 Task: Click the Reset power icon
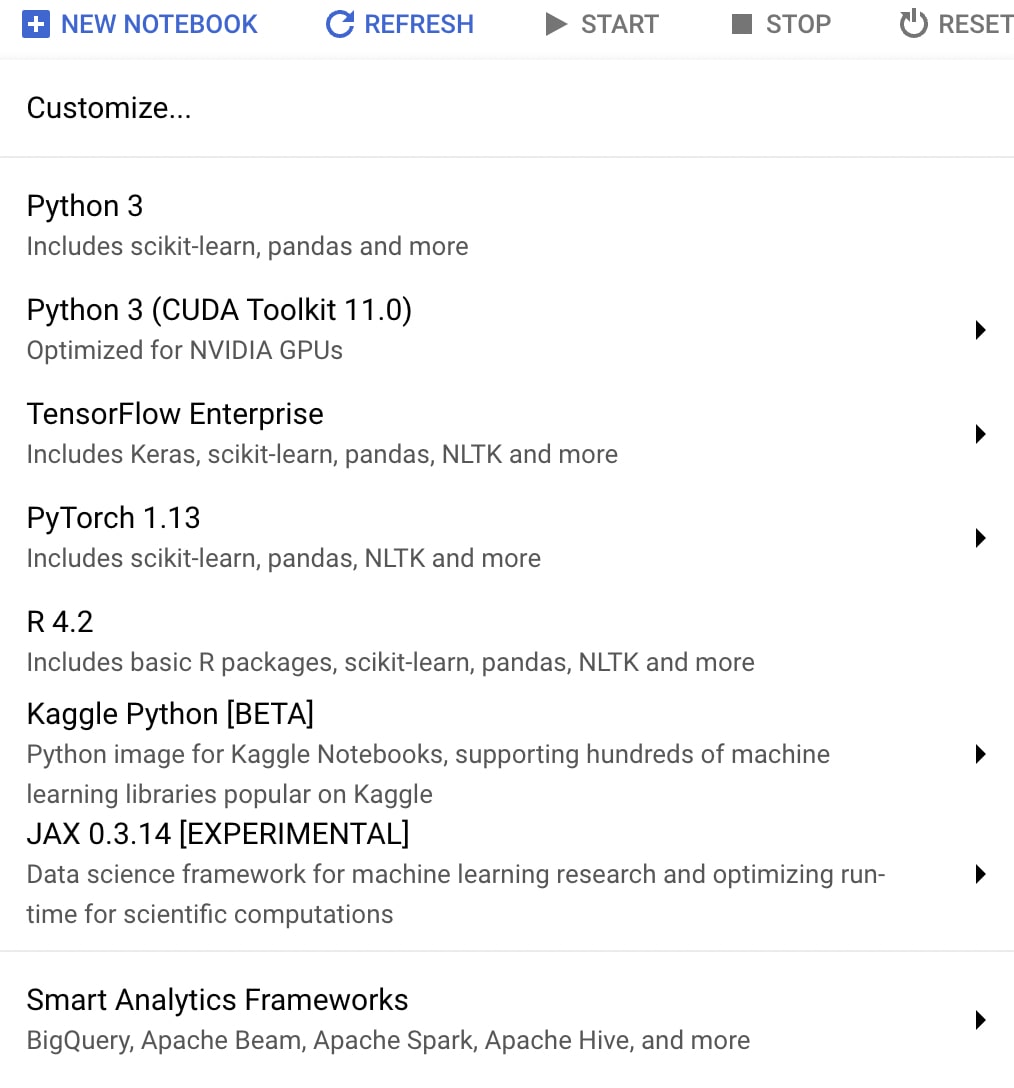coord(913,24)
